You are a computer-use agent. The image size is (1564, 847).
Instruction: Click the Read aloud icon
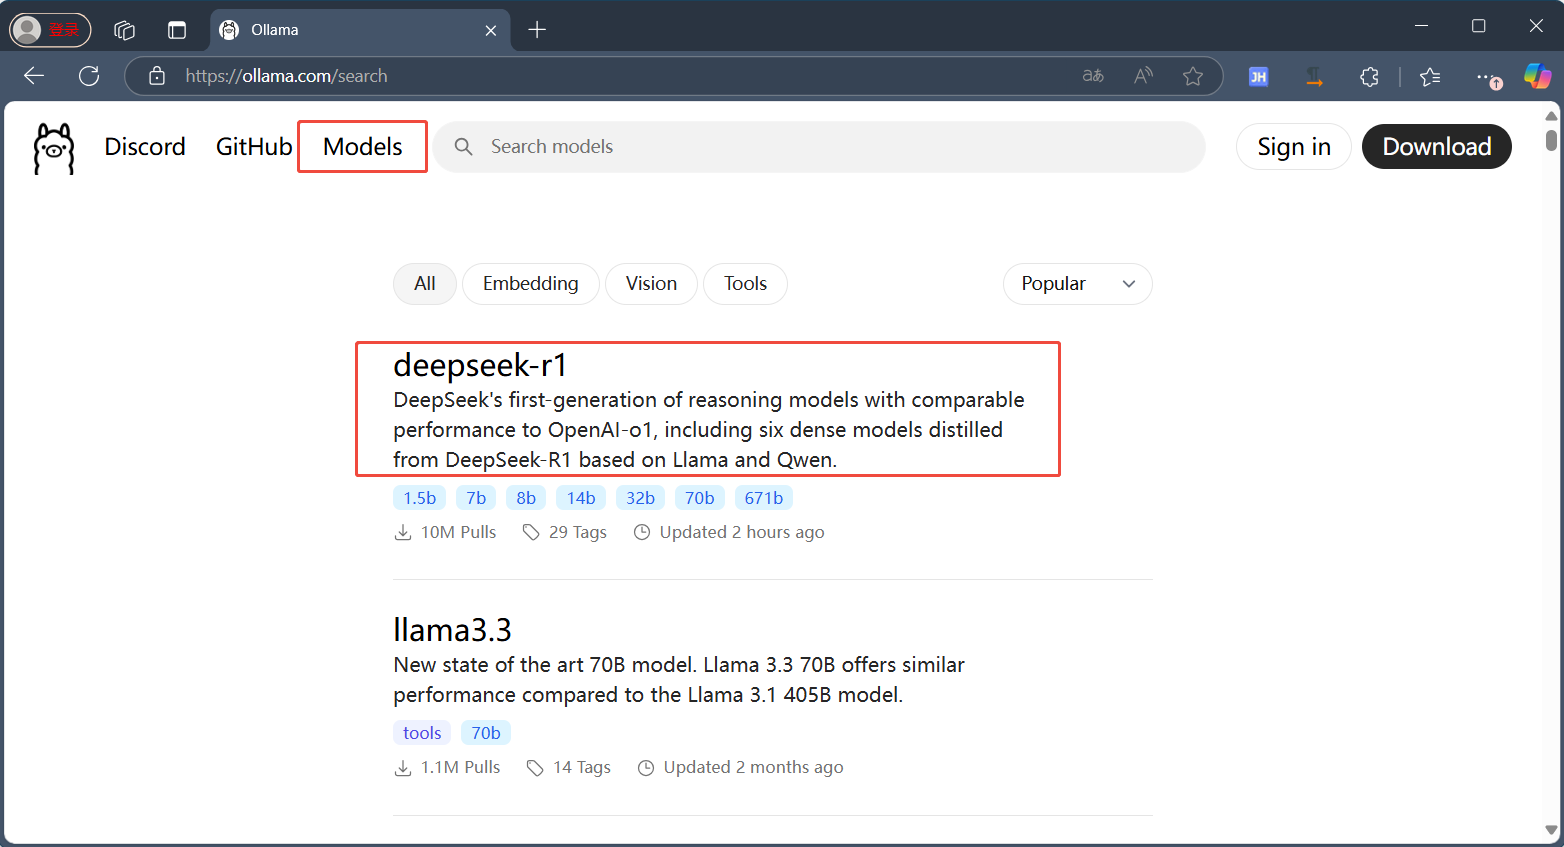[x=1143, y=76]
